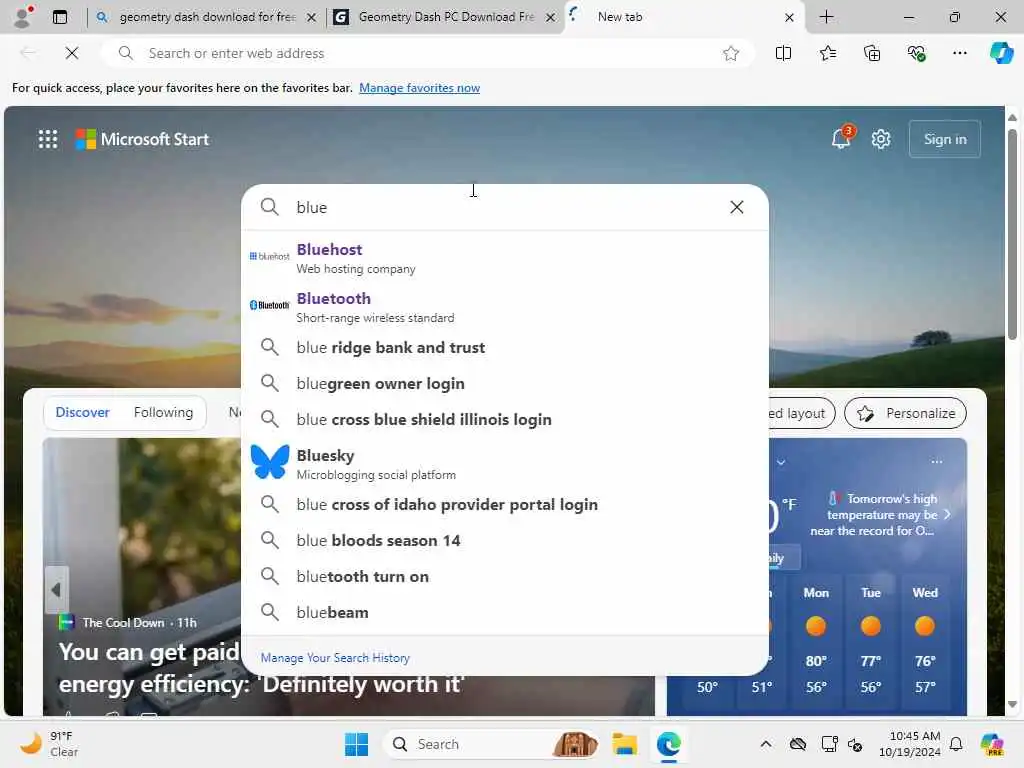The image size is (1024, 768).
Task: Select the Following feed tab
Action: tap(163, 413)
